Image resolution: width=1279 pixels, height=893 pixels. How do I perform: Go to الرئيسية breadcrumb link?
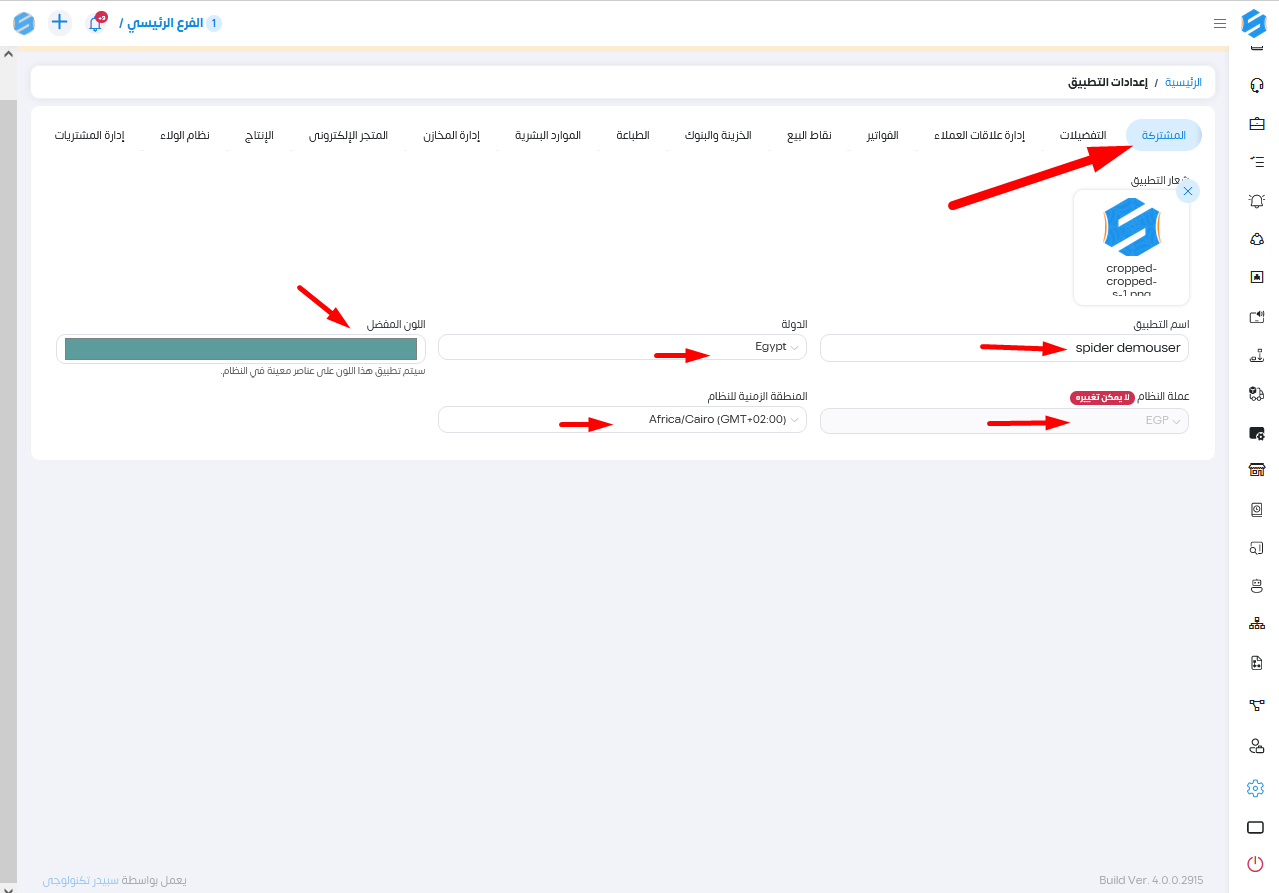(x=1184, y=82)
